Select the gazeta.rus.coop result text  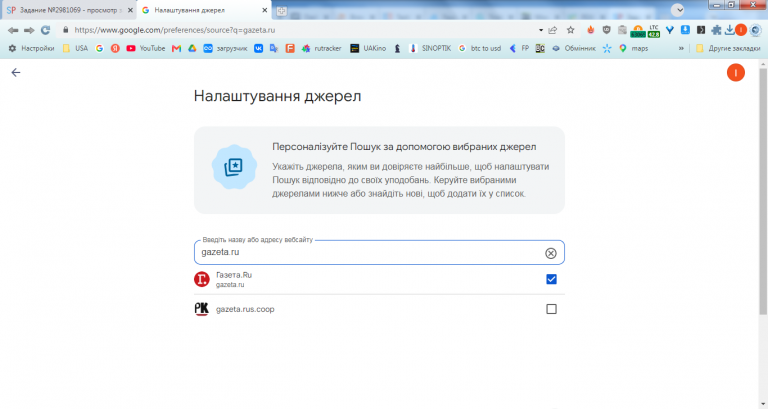245,309
